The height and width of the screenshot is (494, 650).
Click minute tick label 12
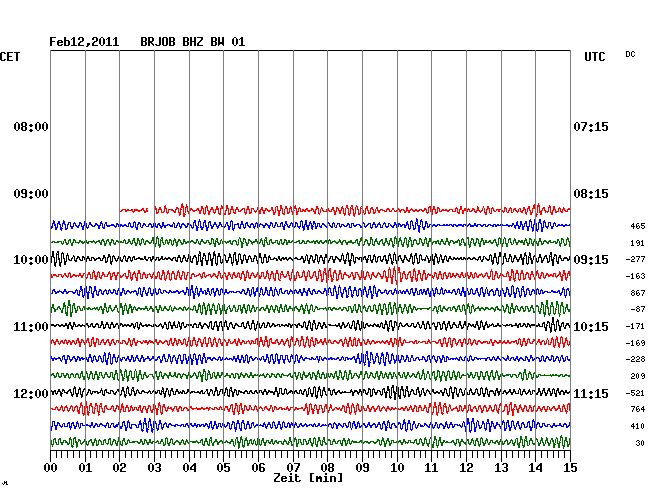coord(466,468)
